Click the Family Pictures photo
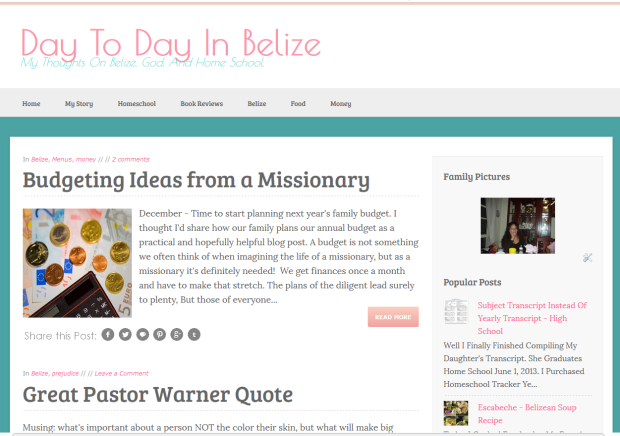Image resolution: width=620 pixels, height=436 pixels. click(x=518, y=225)
